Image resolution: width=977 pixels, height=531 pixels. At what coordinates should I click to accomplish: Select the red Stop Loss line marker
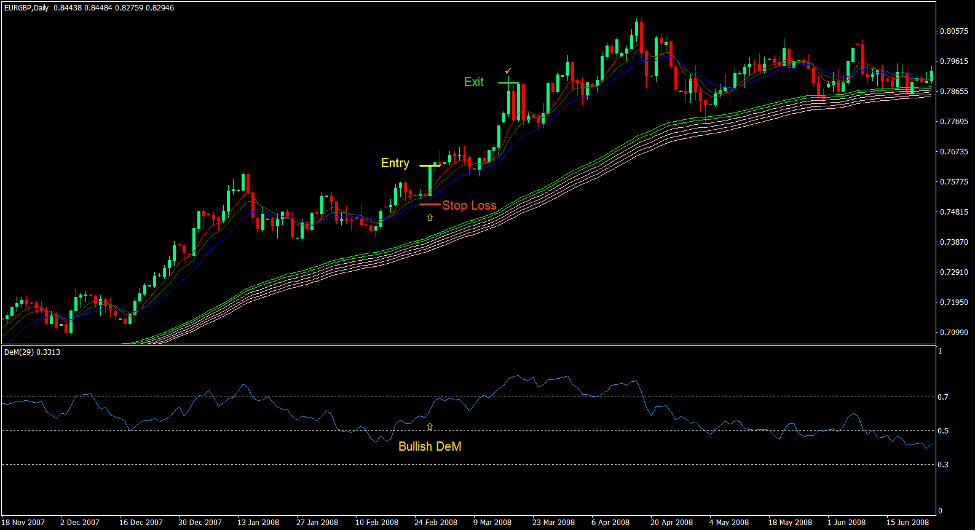(x=430, y=204)
